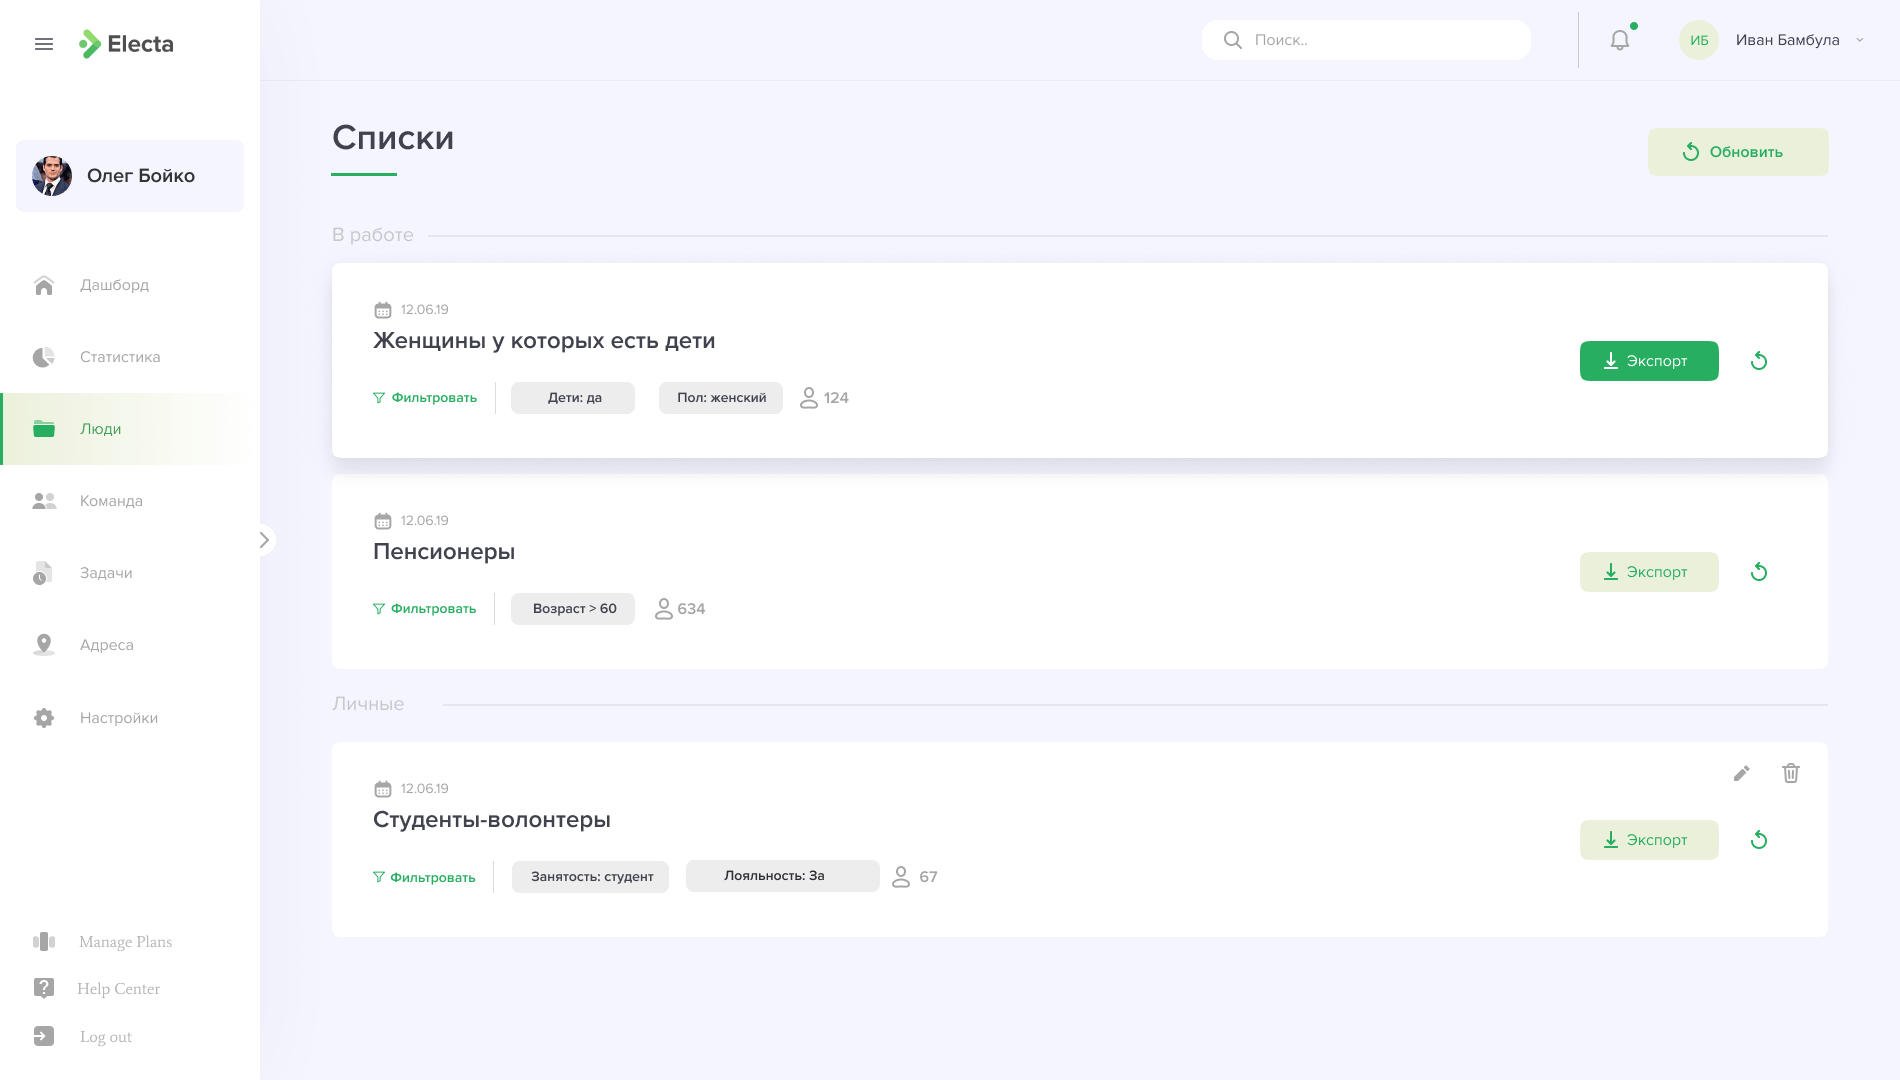
Task: Click reload icon for Женщины у которых есть дети
Action: [x=1759, y=361]
